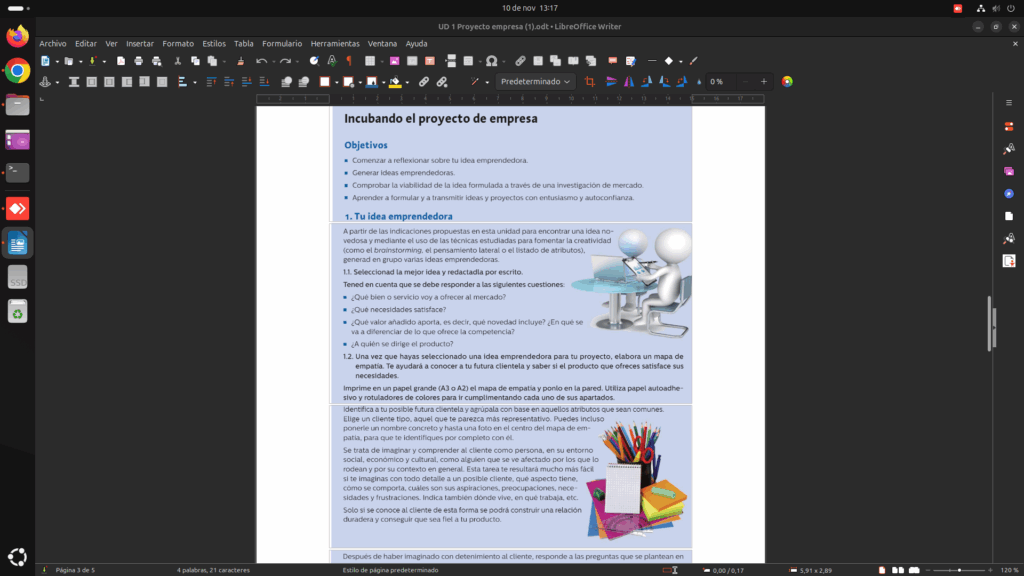Click the Insert special character omega icon
Image resolution: width=1024 pixels, height=576 pixels.
point(491,61)
